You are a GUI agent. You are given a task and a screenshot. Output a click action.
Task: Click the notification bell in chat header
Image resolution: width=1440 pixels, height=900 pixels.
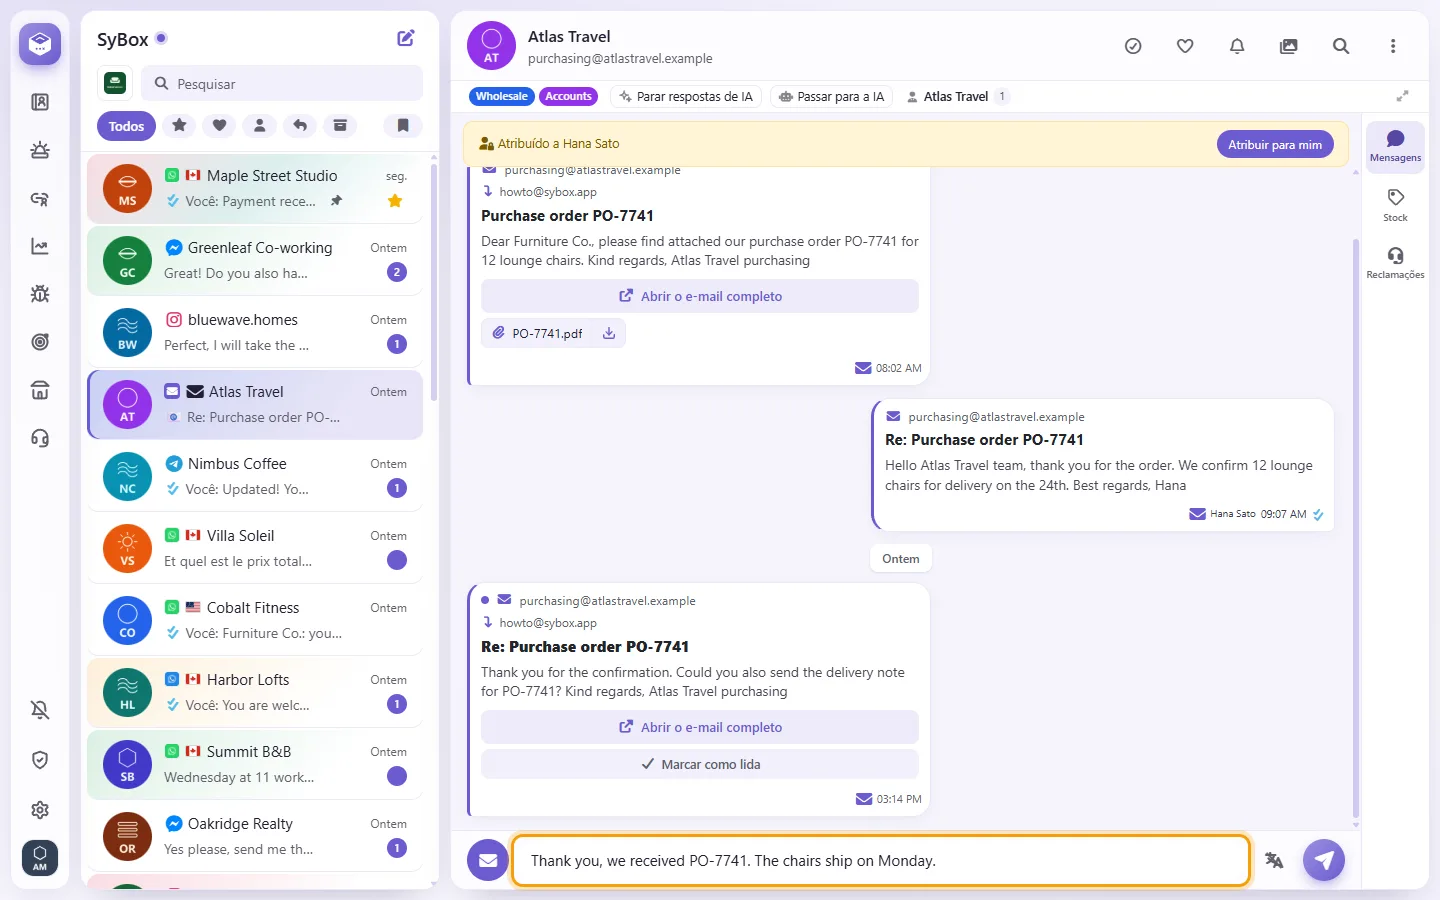coord(1237,46)
